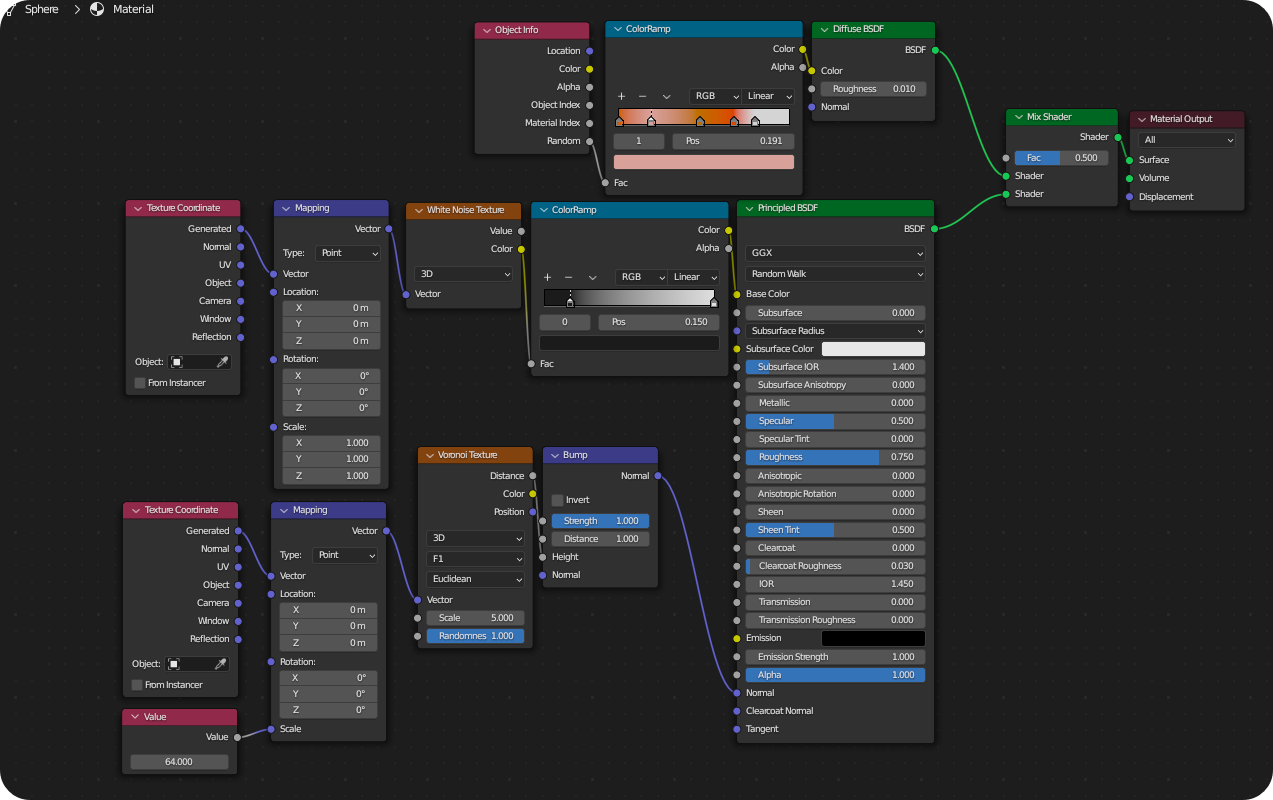The image size is (1273, 800).
Task: Click the Specular 0.500 slider
Action: click(x=835, y=421)
